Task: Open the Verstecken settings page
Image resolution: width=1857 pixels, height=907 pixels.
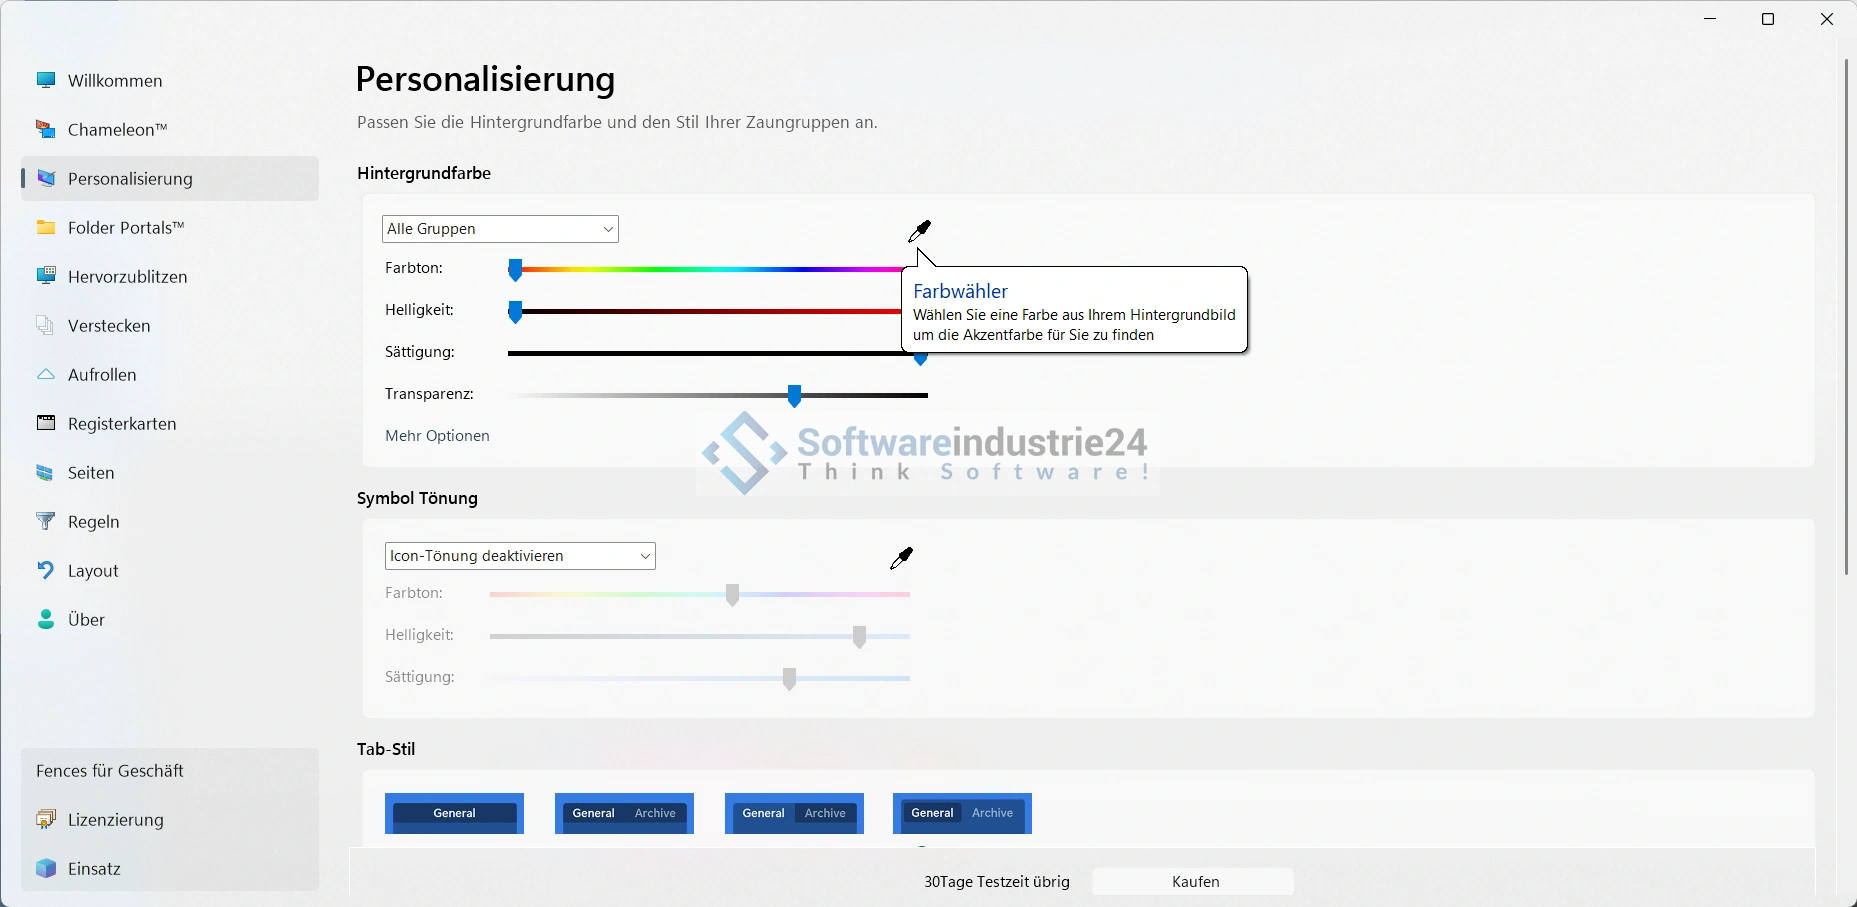Action: 109,326
